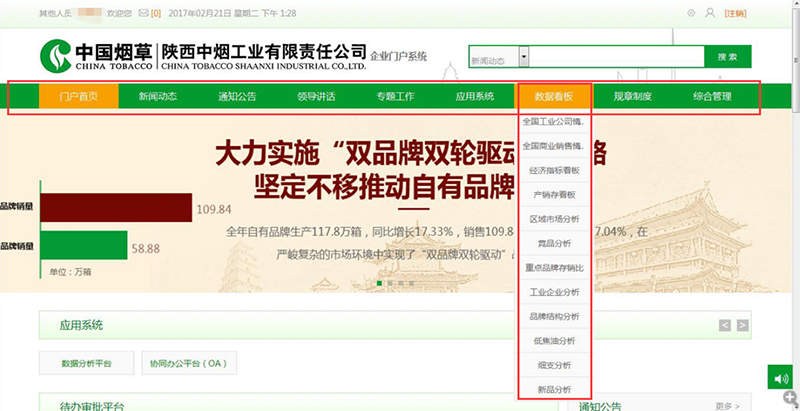Viewport: 800px width, 411px height.
Task: Click into the search text field
Action: pyautogui.click(x=616, y=57)
